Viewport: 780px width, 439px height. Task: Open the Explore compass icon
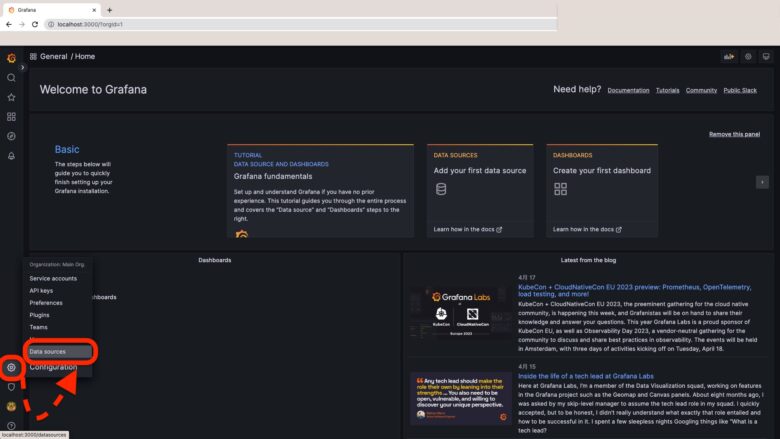[11, 136]
